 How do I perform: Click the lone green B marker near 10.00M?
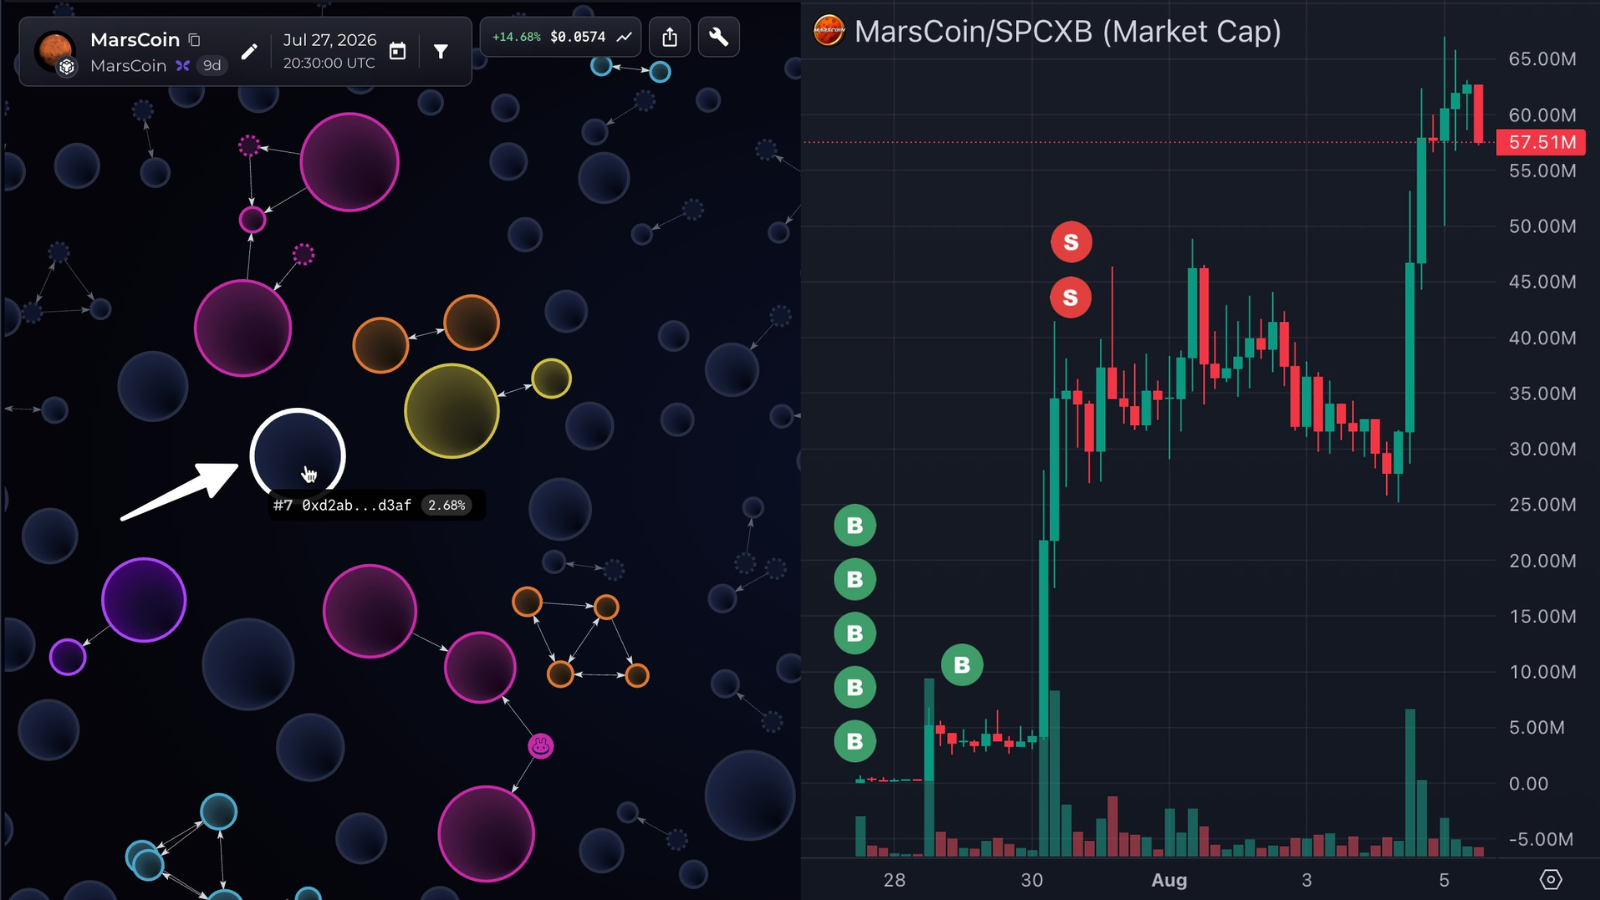[x=962, y=665]
